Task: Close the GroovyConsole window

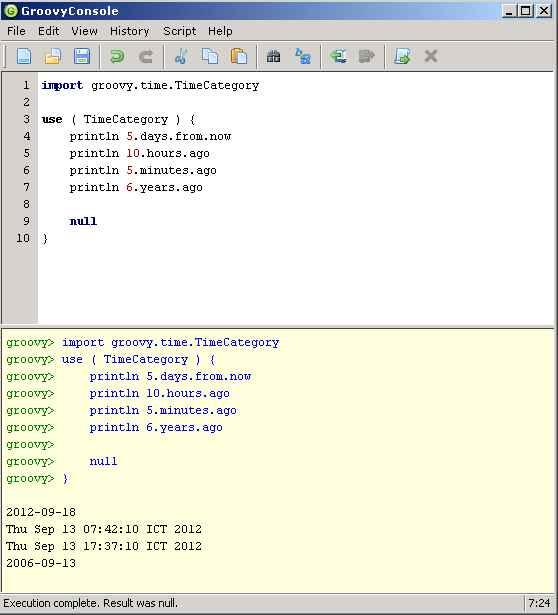Action: coord(544,11)
